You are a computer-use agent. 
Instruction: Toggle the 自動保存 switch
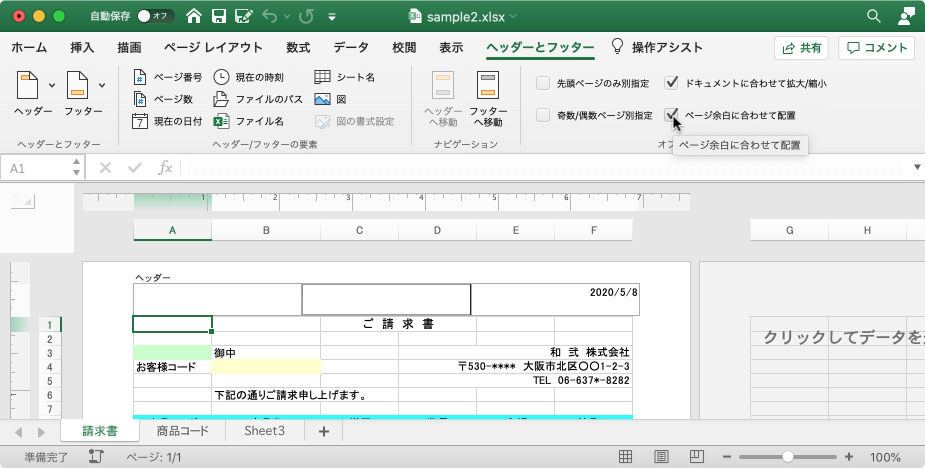point(155,16)
